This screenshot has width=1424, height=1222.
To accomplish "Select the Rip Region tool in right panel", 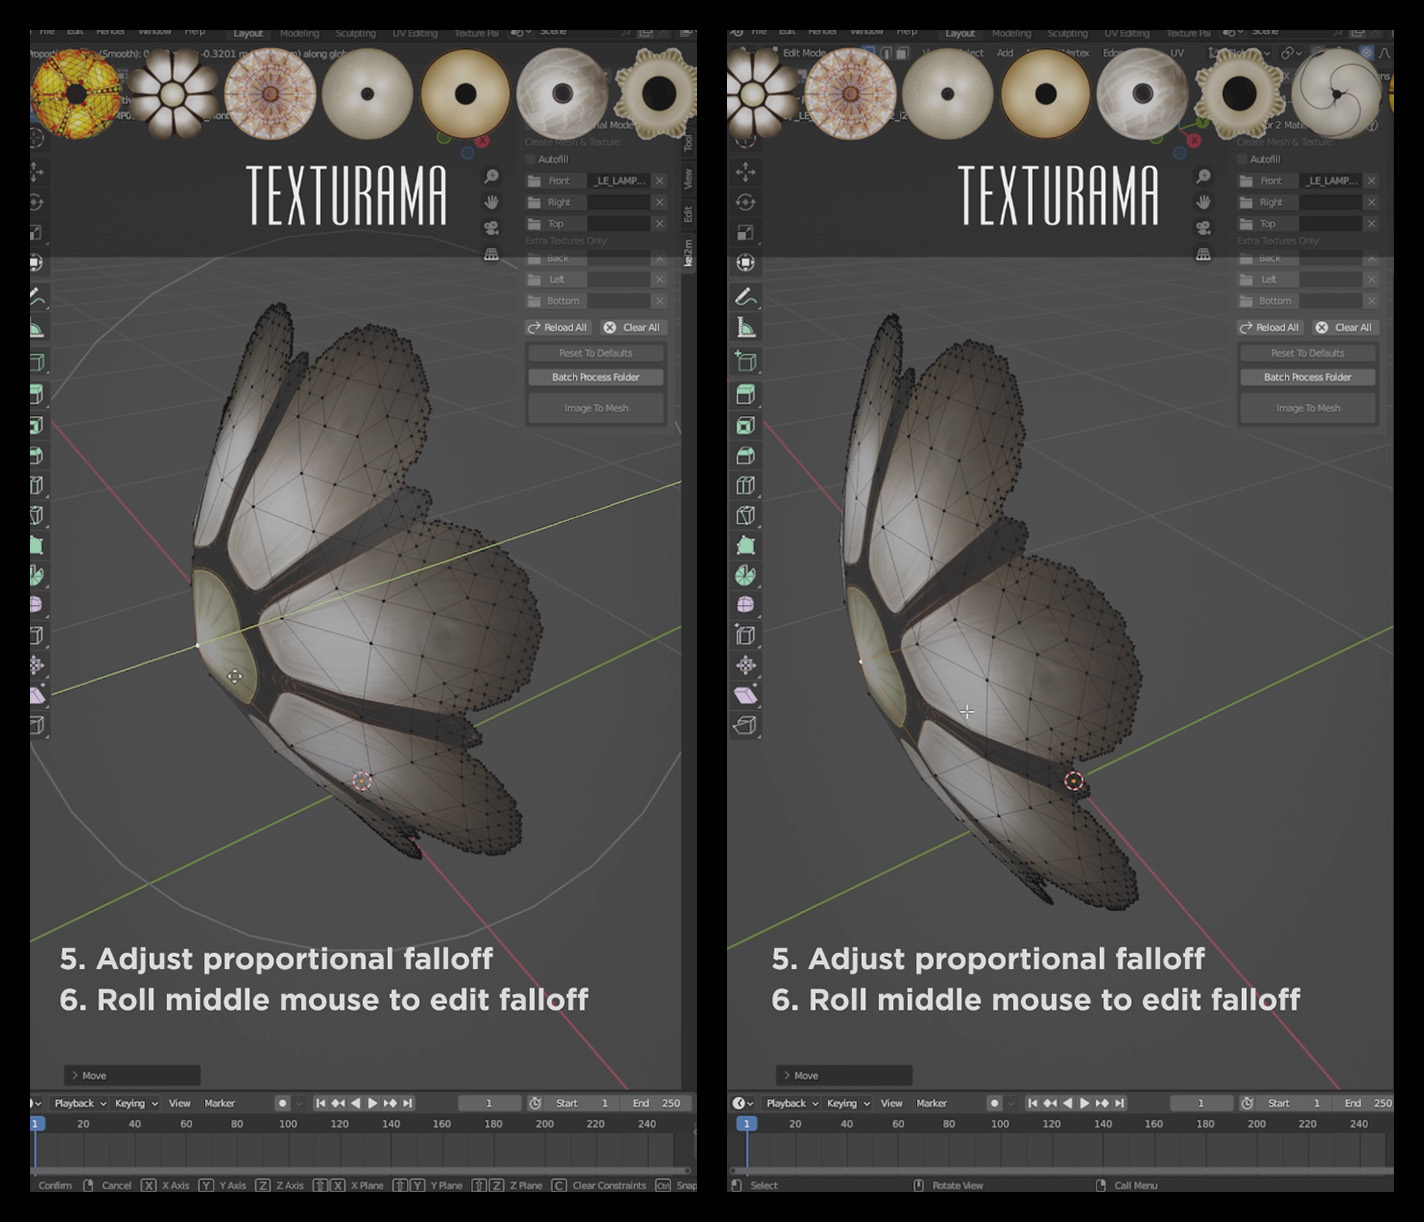I will point(745,725).
